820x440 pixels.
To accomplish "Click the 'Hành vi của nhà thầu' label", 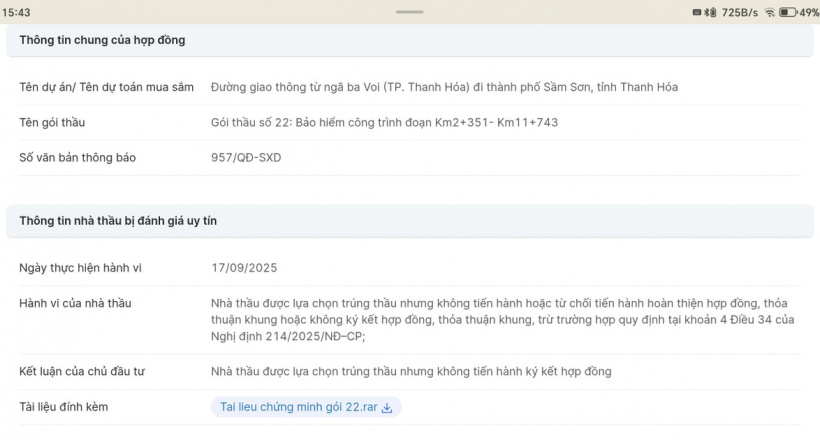I will [x=75, y=304].
